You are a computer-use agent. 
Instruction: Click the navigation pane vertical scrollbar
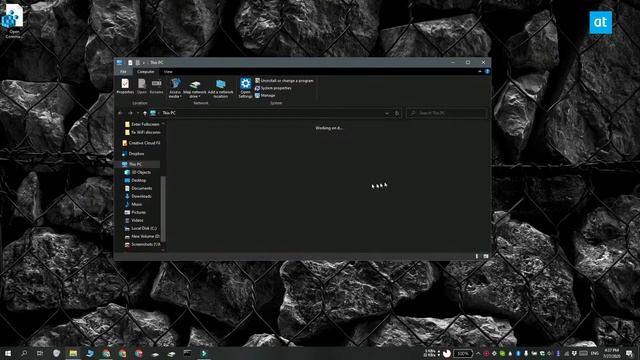click(x=163, y=209)
